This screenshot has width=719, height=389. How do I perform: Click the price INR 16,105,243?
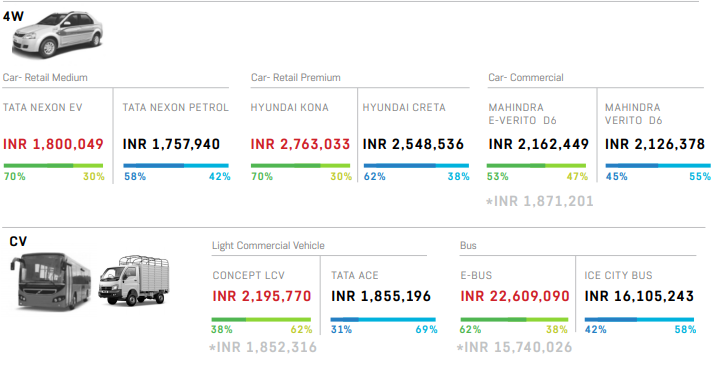[639, 296]
